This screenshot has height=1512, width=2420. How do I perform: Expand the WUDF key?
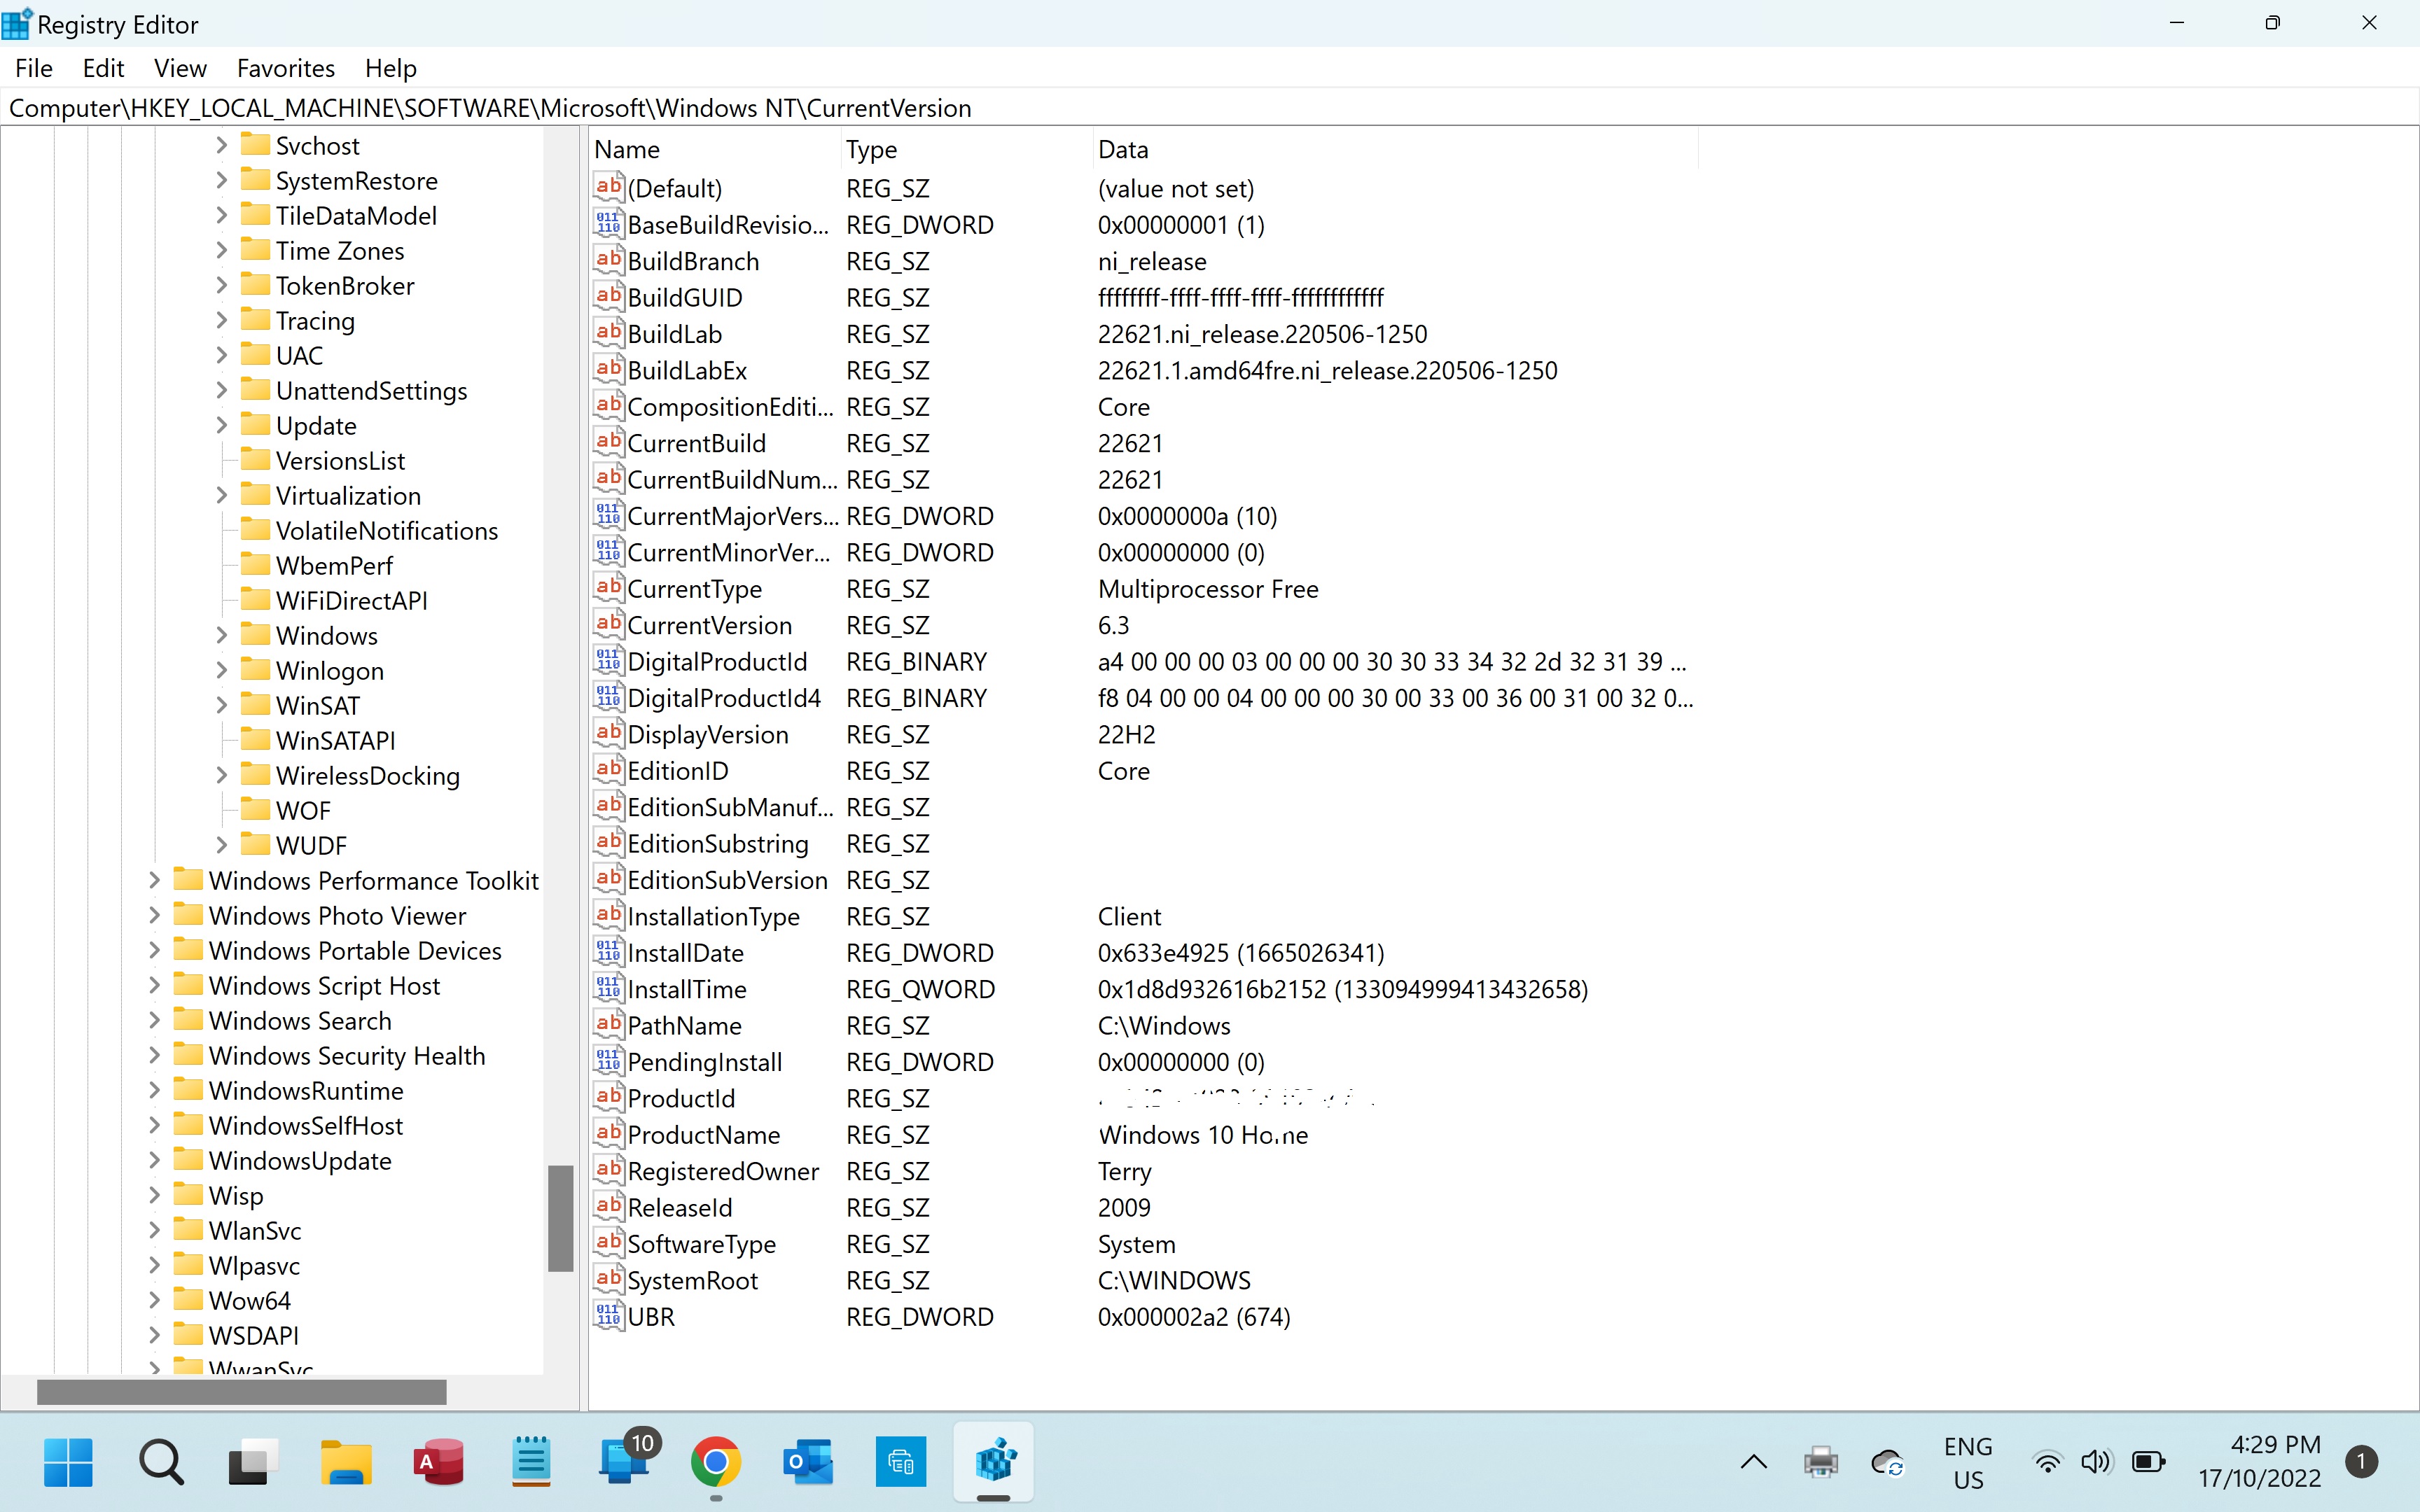[x=222, y=845]
